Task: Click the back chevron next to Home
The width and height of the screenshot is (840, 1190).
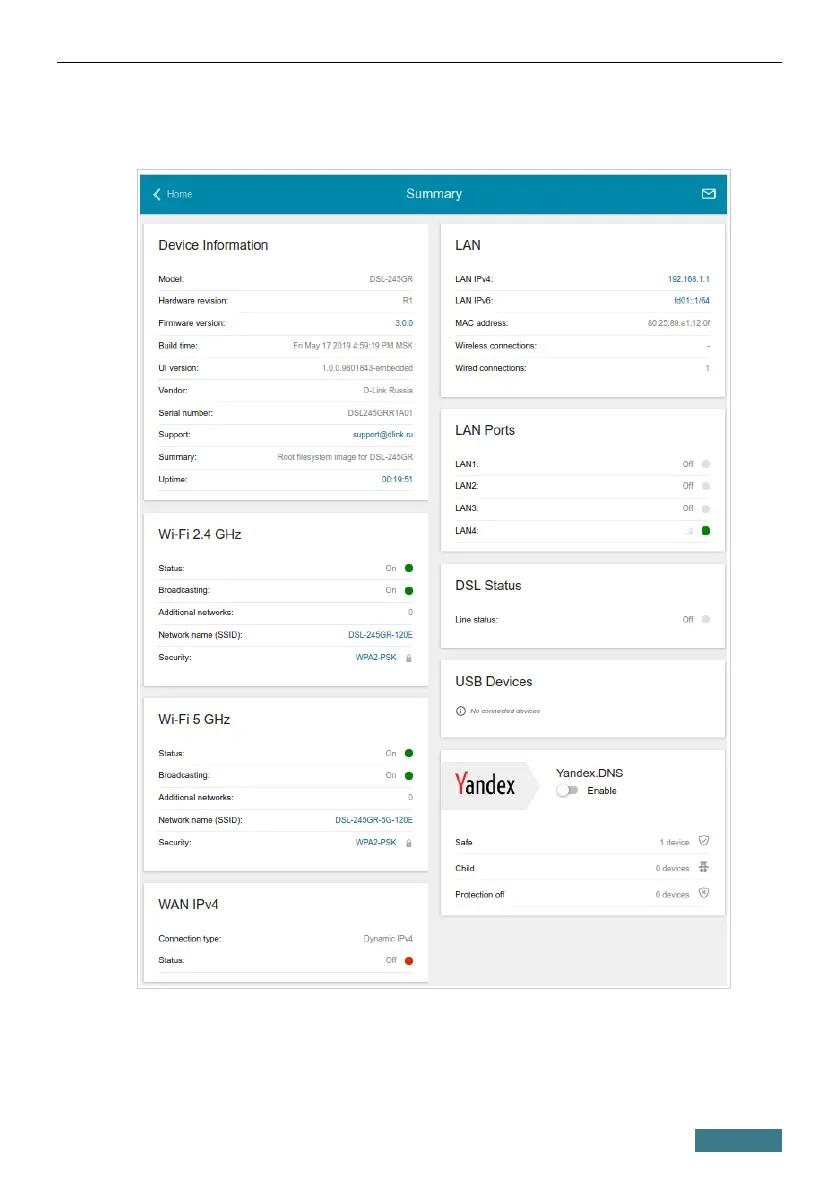Action: (x=157, y=194)
